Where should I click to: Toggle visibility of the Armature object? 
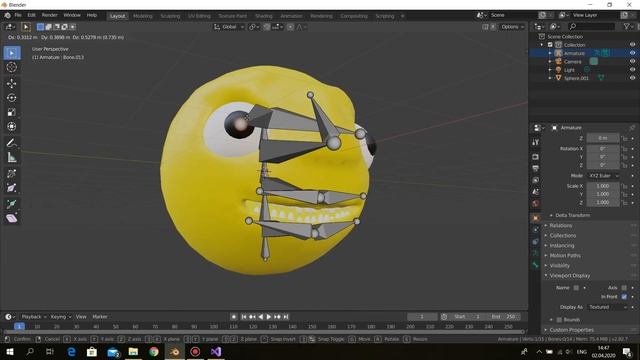tap(632, 53)
